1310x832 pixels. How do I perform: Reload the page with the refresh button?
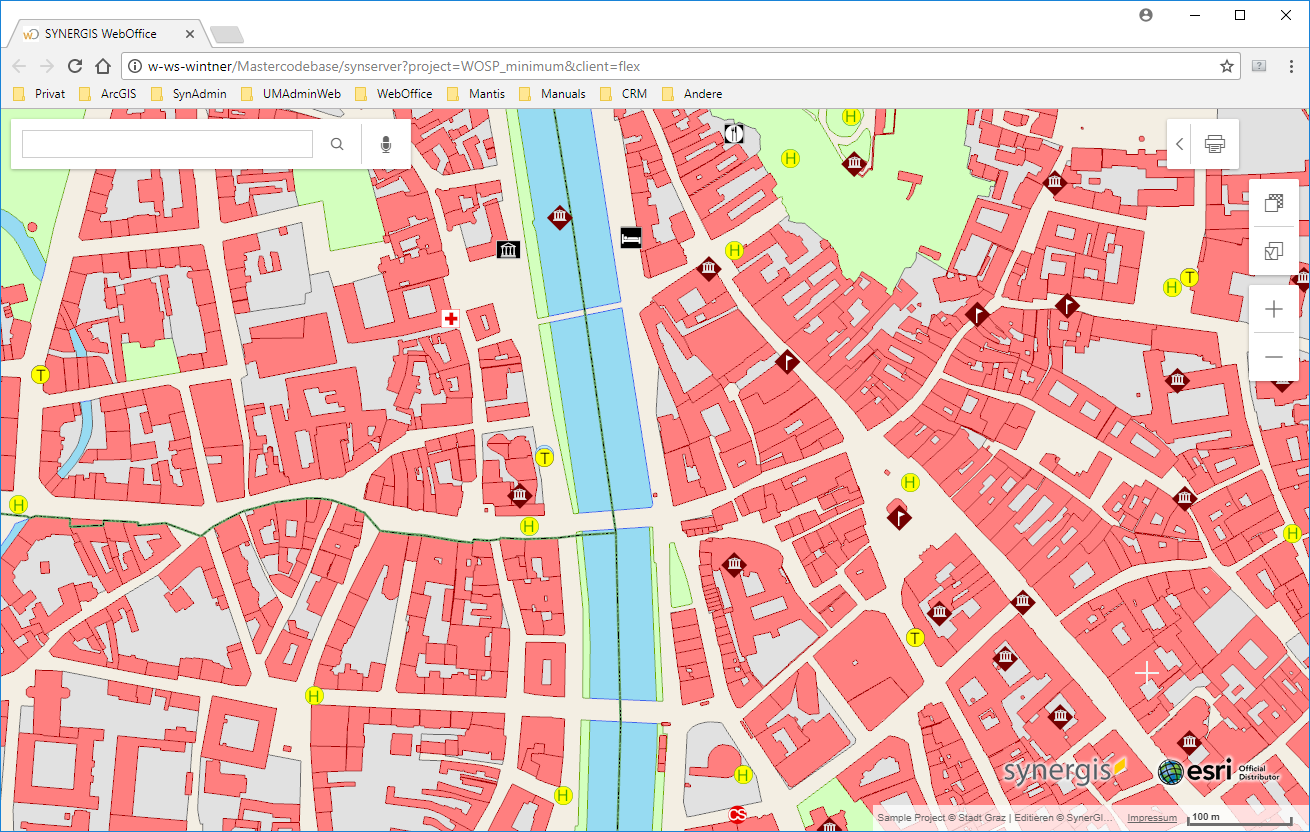[75, 66]
